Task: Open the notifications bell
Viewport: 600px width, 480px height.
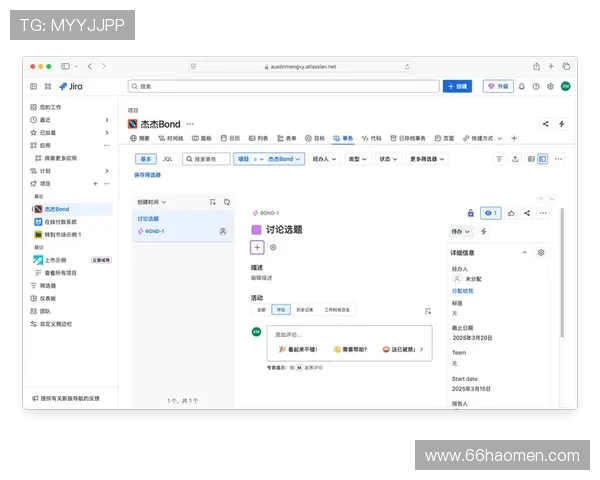Action: tap(522, 87)
